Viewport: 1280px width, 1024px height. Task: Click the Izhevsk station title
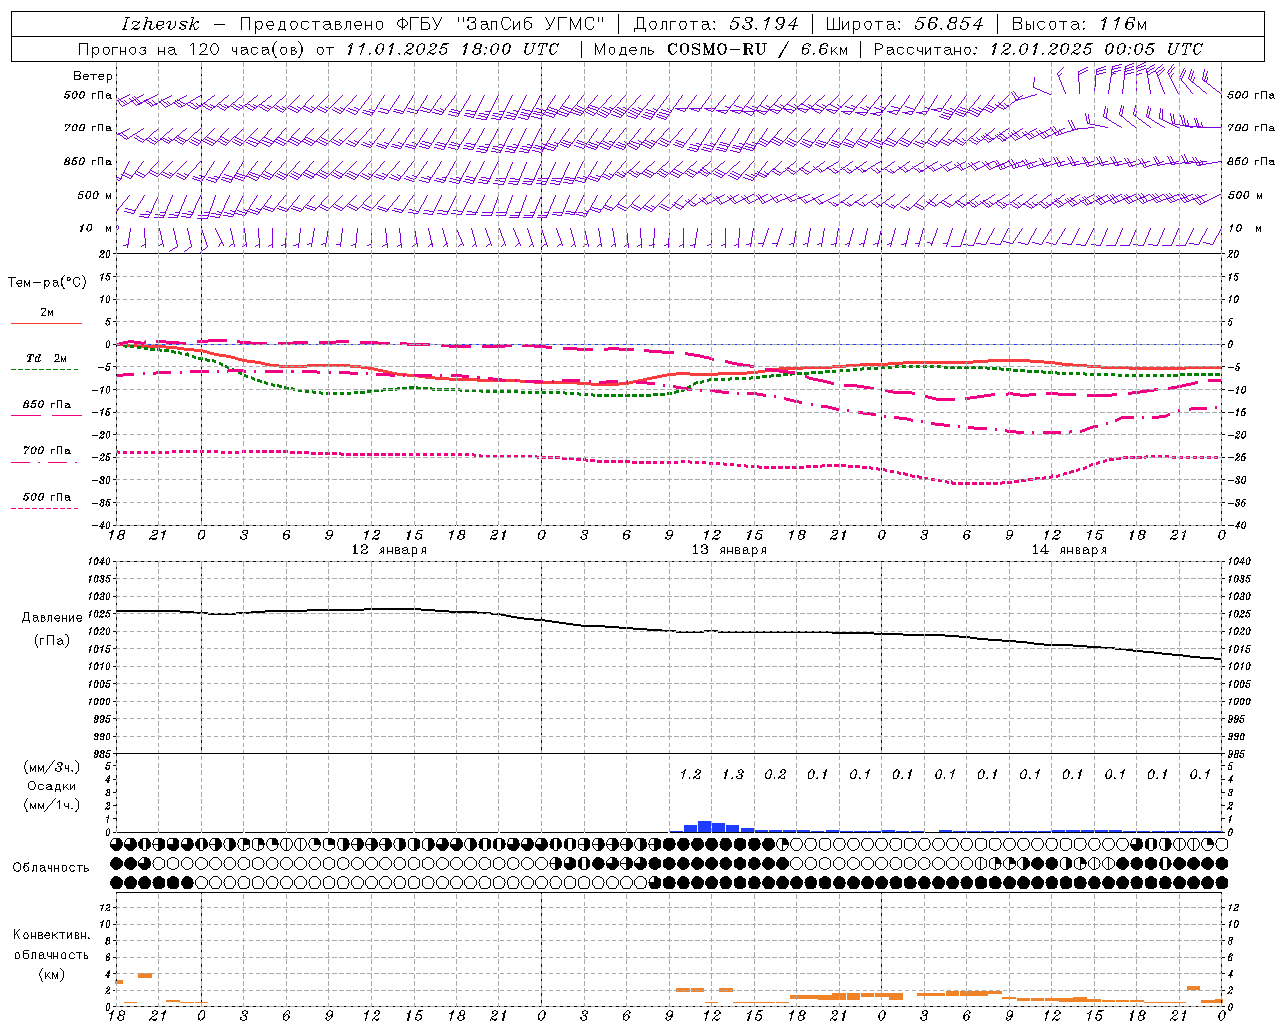coord(160,24)
